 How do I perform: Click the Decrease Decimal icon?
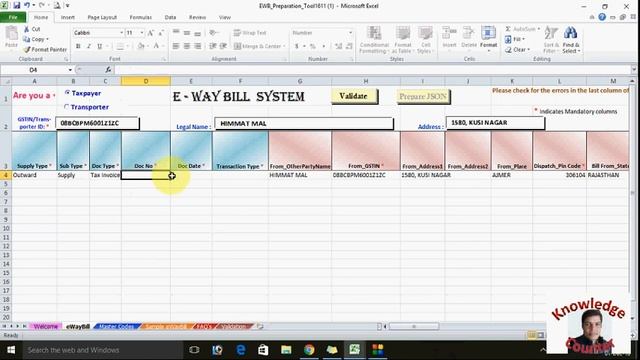click(x=349, y=46)
